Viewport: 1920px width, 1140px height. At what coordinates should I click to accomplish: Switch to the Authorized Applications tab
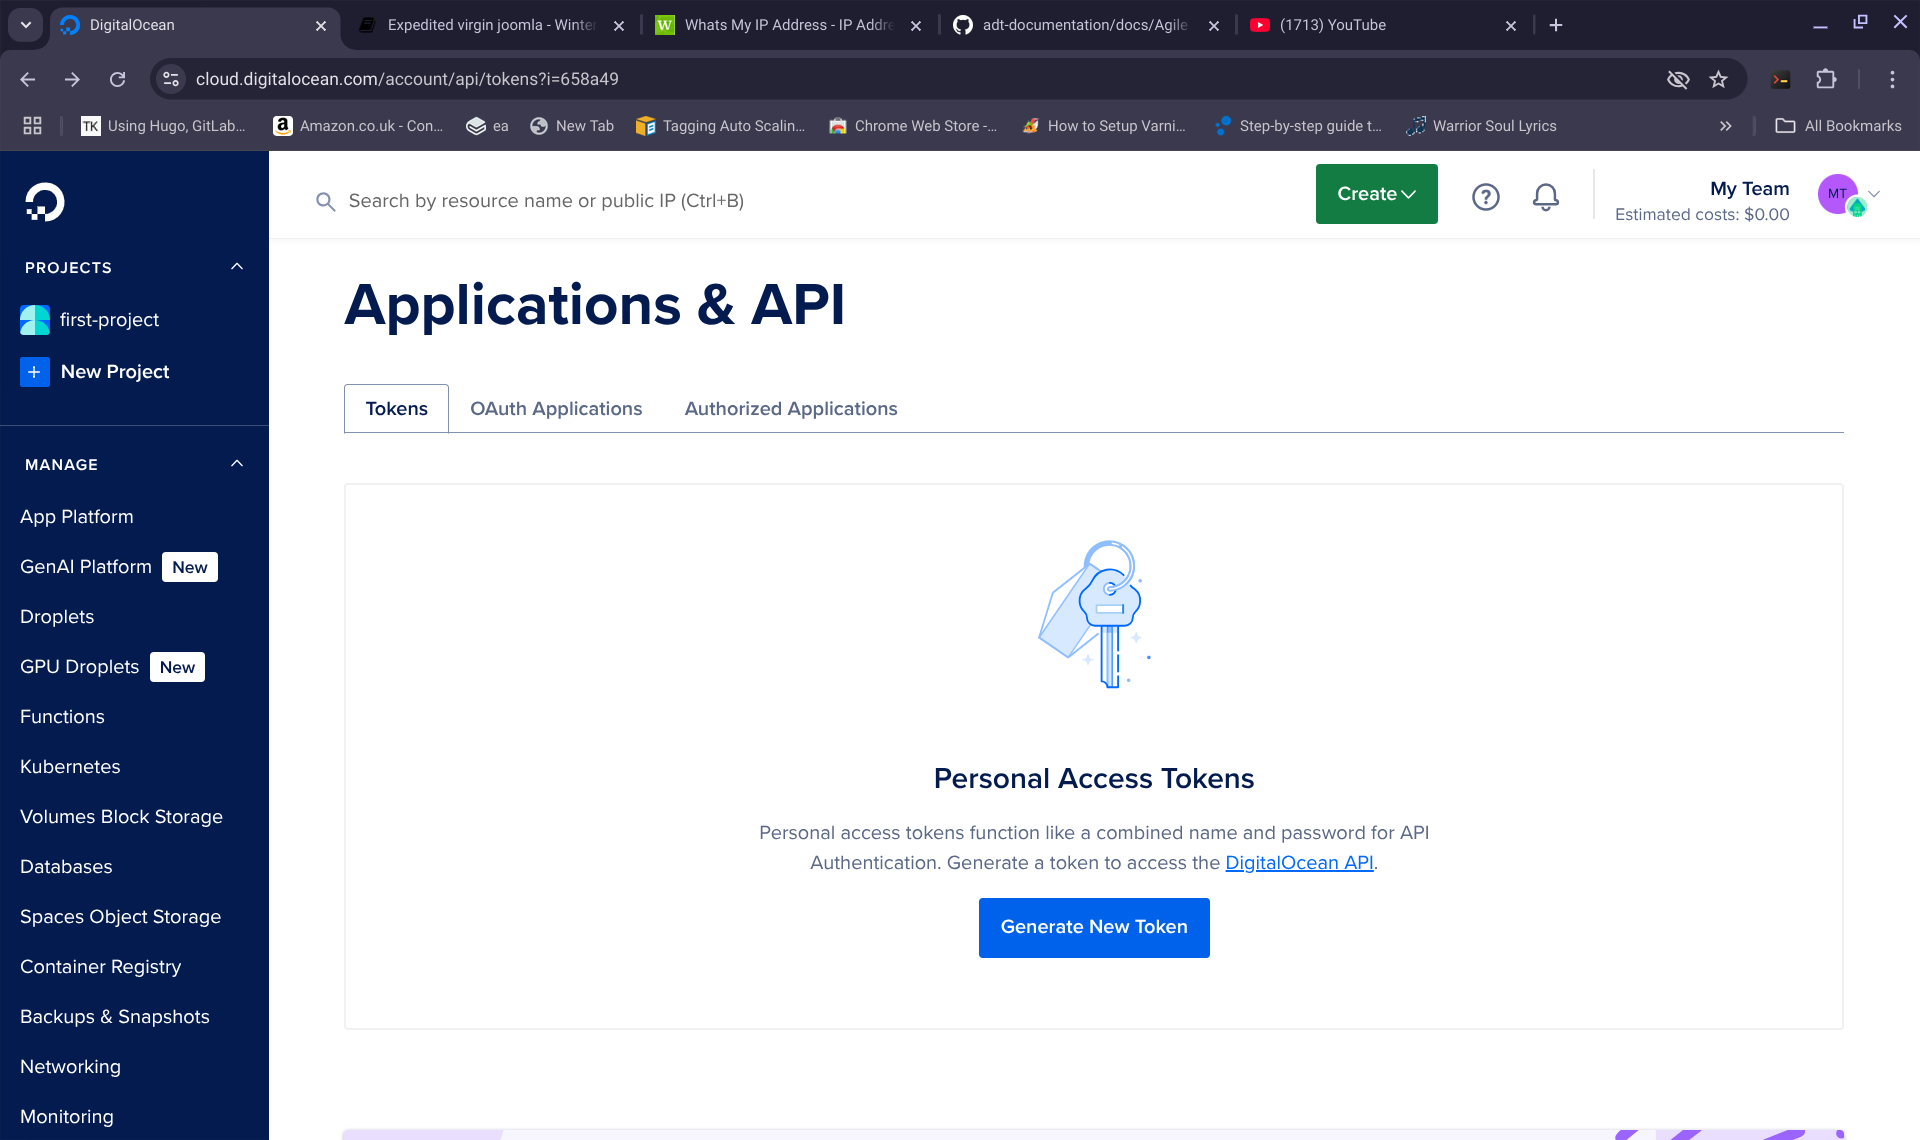point(790,409)
